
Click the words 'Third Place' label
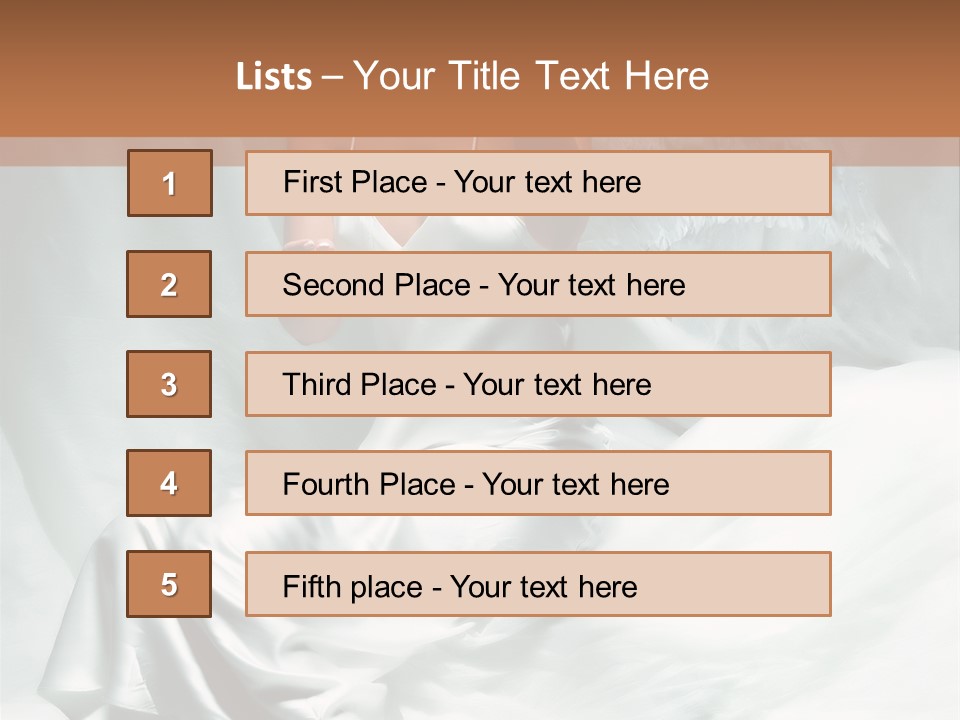(359, 384)
